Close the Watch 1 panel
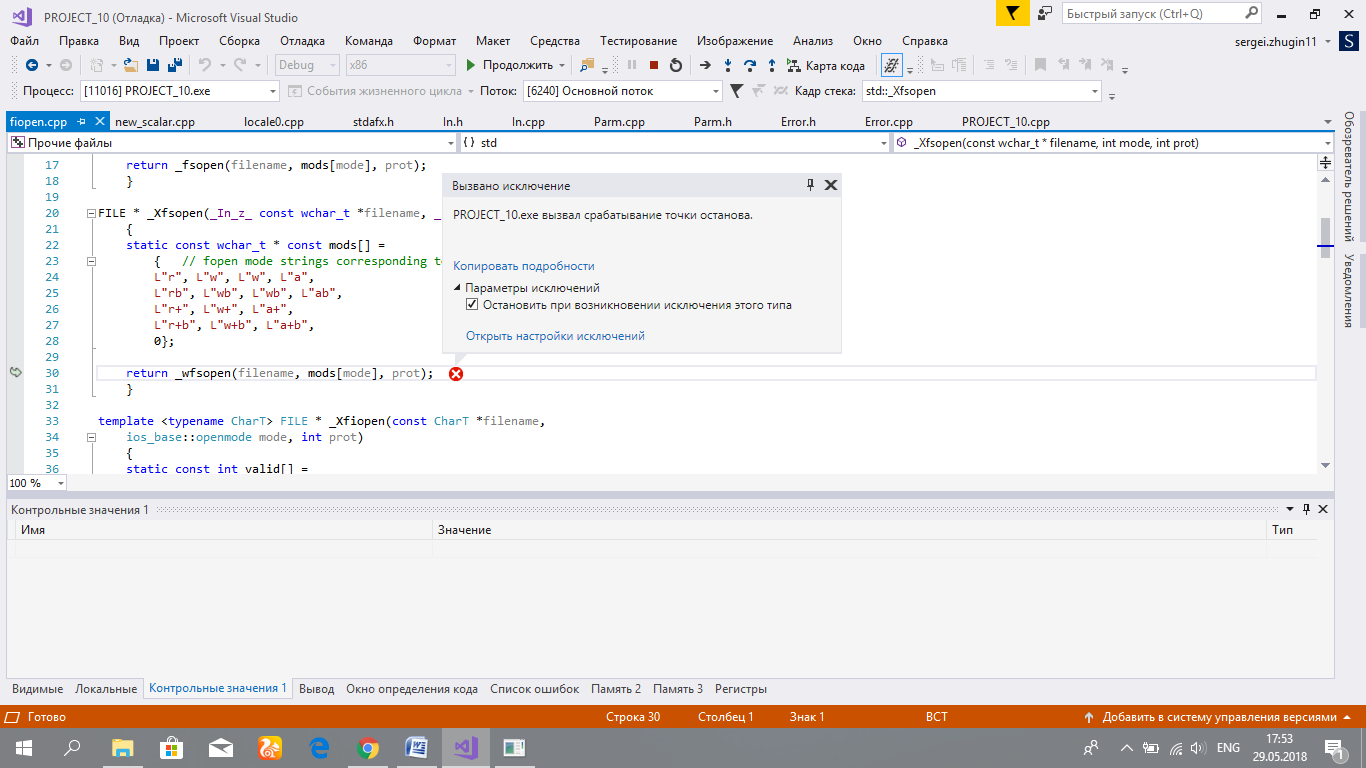 [1323, 509]
